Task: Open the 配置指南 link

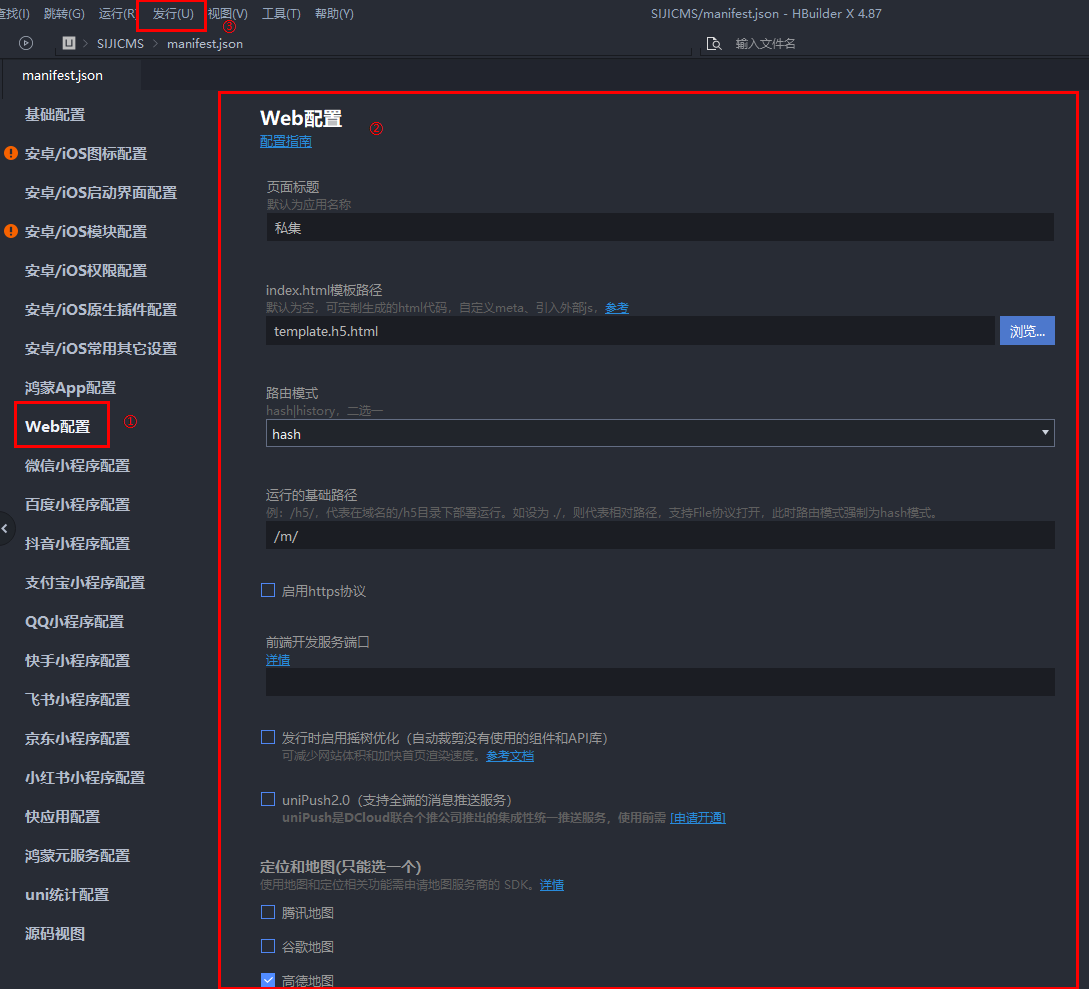Action: pos(285,142)
